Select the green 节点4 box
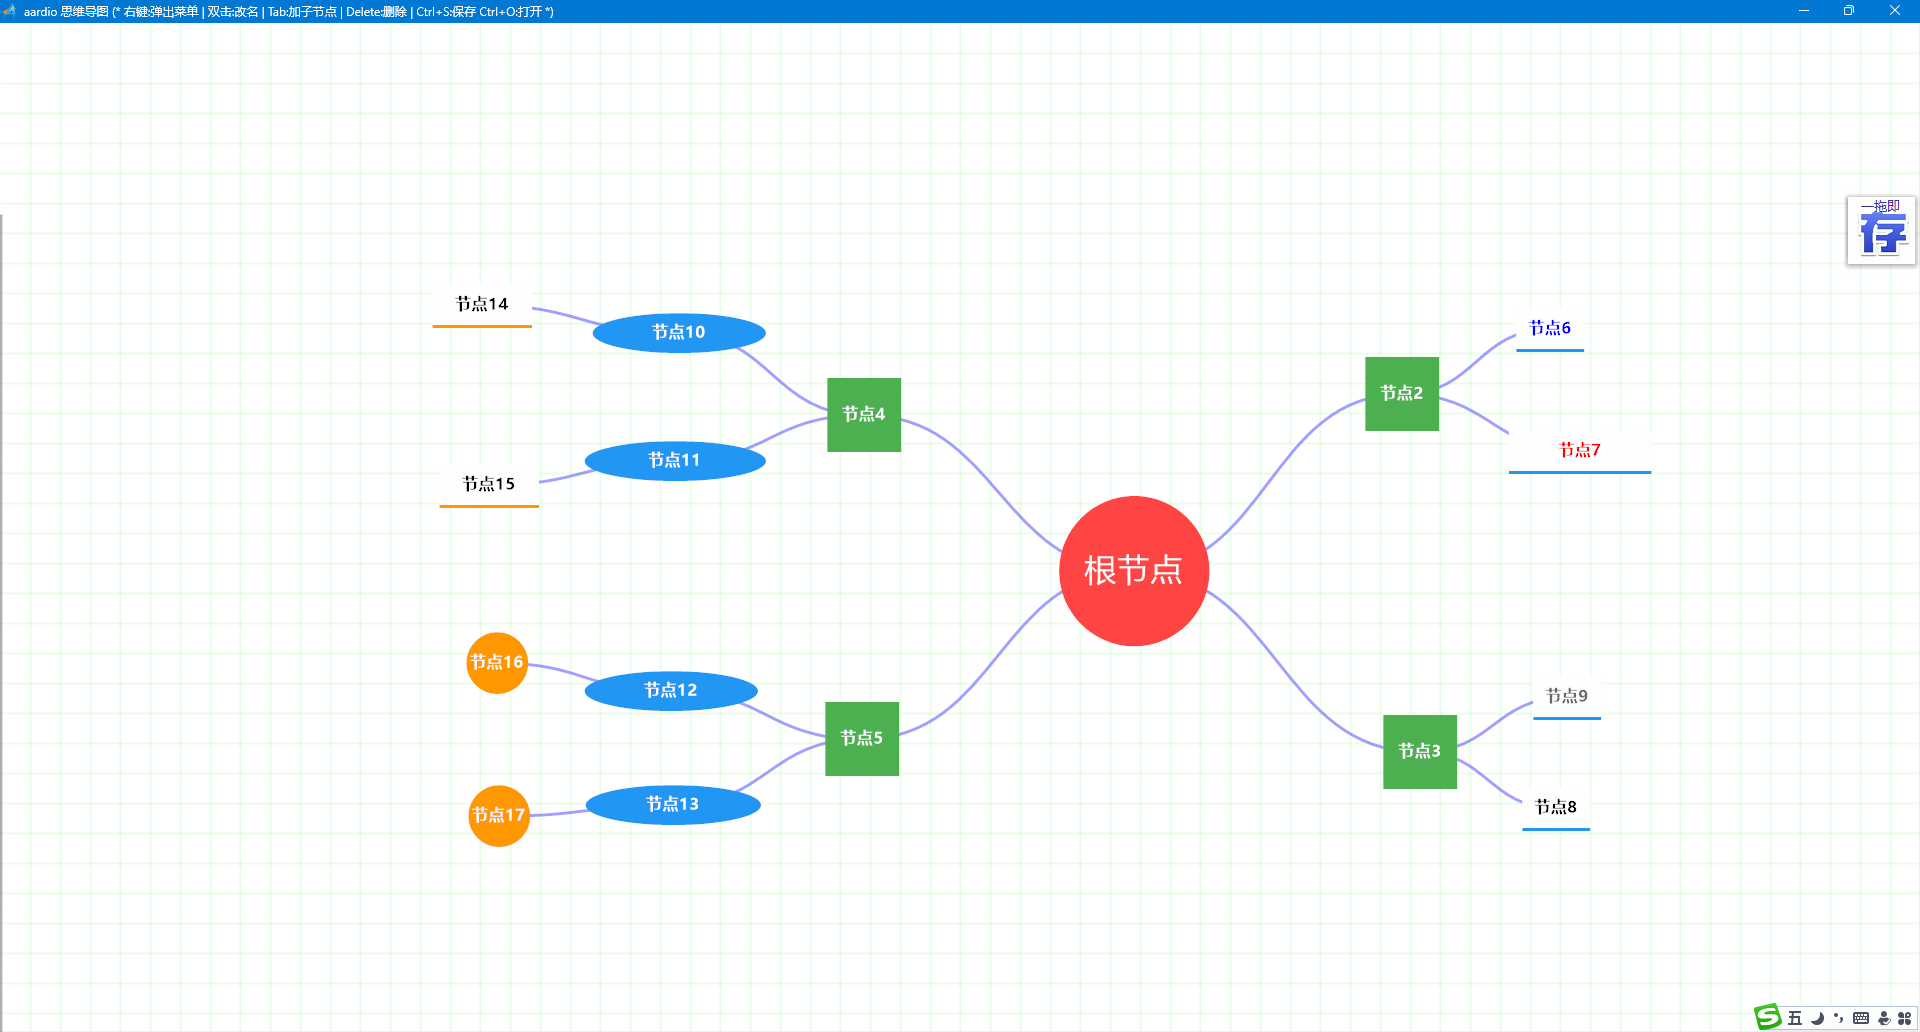Viewport: 1920px width, 1032px height. (864, 415)
